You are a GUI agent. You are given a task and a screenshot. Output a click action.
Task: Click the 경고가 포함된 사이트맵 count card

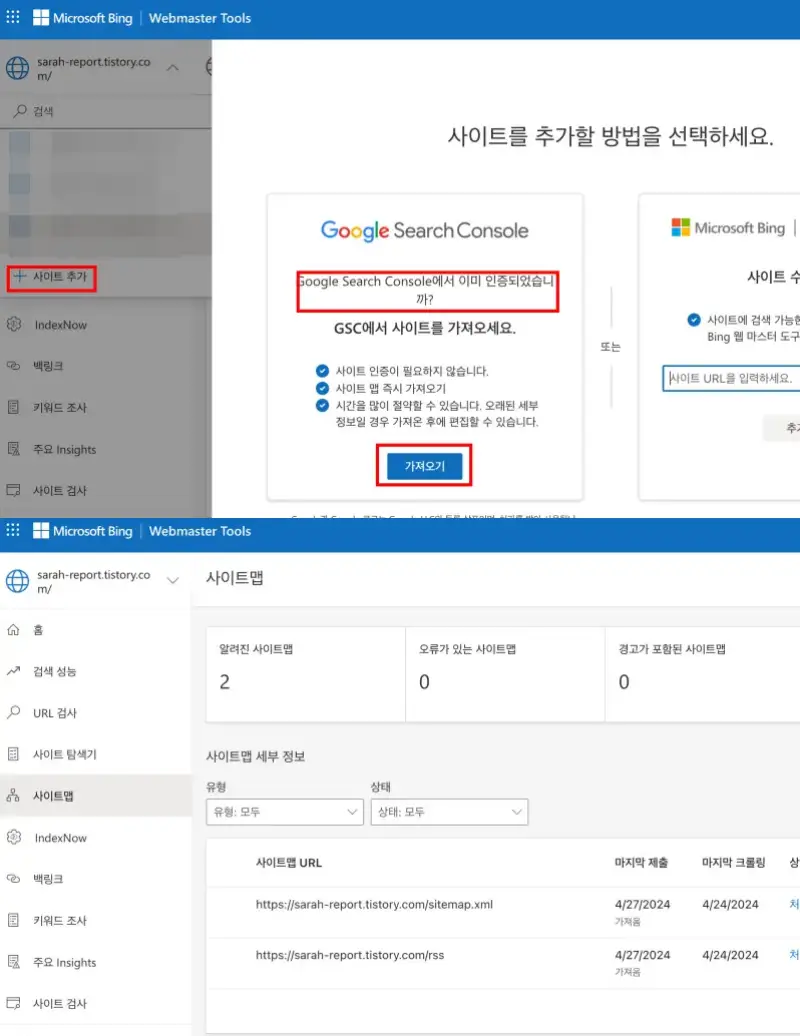[703, 675]
